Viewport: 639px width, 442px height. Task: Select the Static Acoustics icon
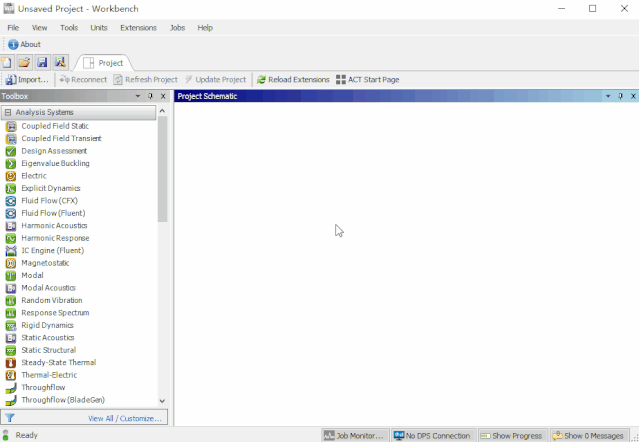point(11,338)
